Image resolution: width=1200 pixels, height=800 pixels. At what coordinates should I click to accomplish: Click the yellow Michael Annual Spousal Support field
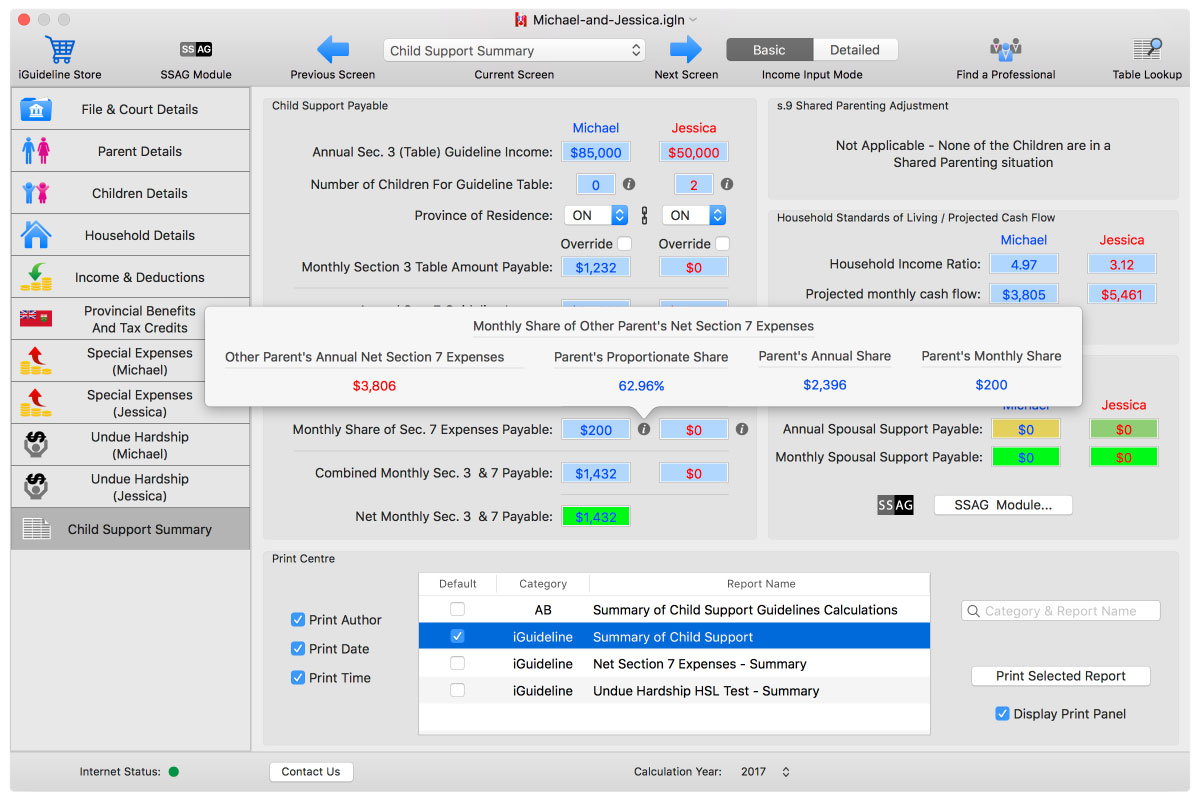tap(1026, 429)
